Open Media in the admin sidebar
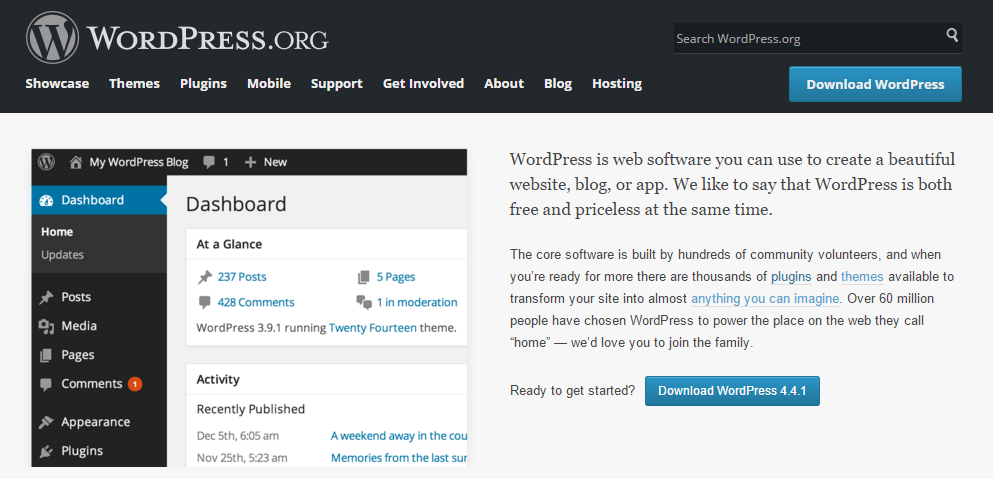The image size is (993, 479). pos(79,326)
